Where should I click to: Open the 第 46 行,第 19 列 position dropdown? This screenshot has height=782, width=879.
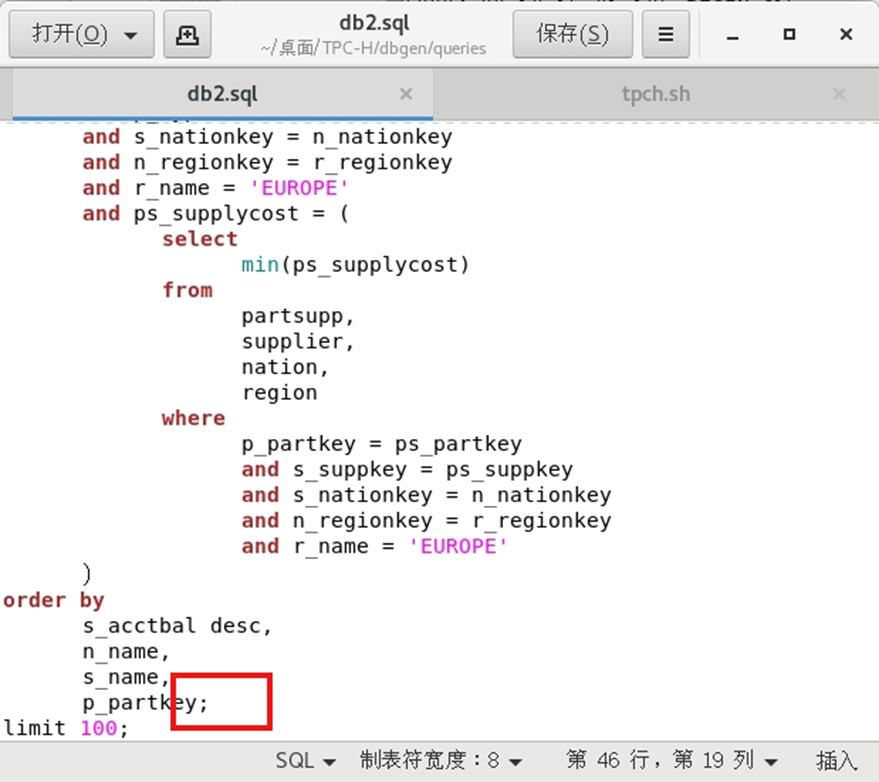[672, 761]
